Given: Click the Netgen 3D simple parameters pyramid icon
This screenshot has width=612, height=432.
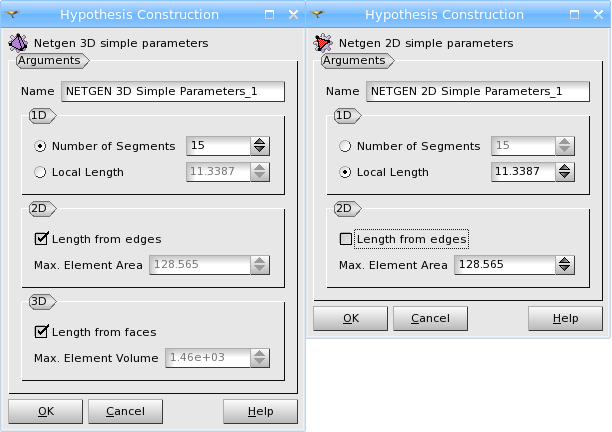Looking at the screenshot, I should (18, 43).
